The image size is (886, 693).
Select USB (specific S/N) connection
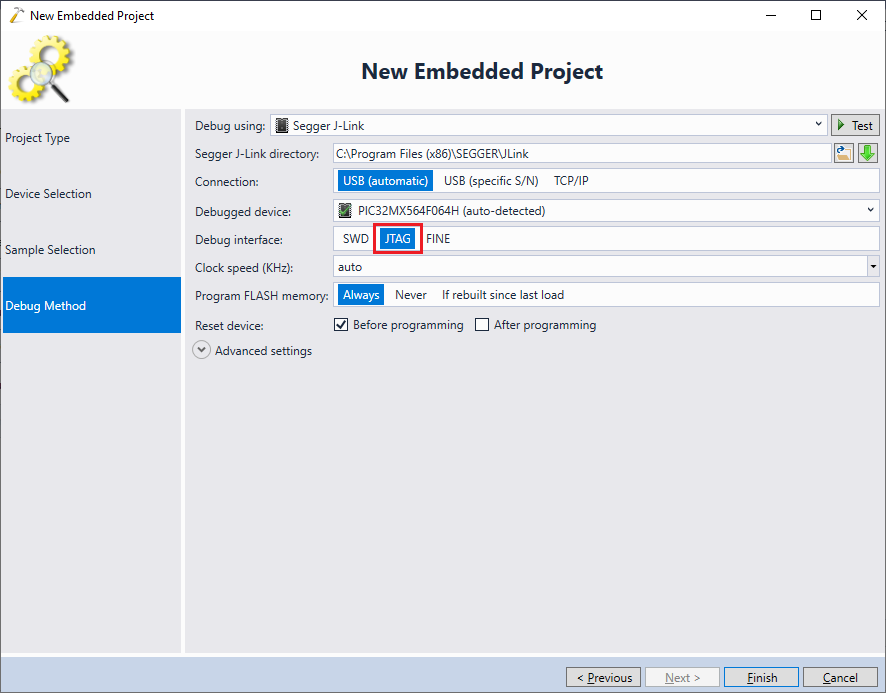coord(491,181)
